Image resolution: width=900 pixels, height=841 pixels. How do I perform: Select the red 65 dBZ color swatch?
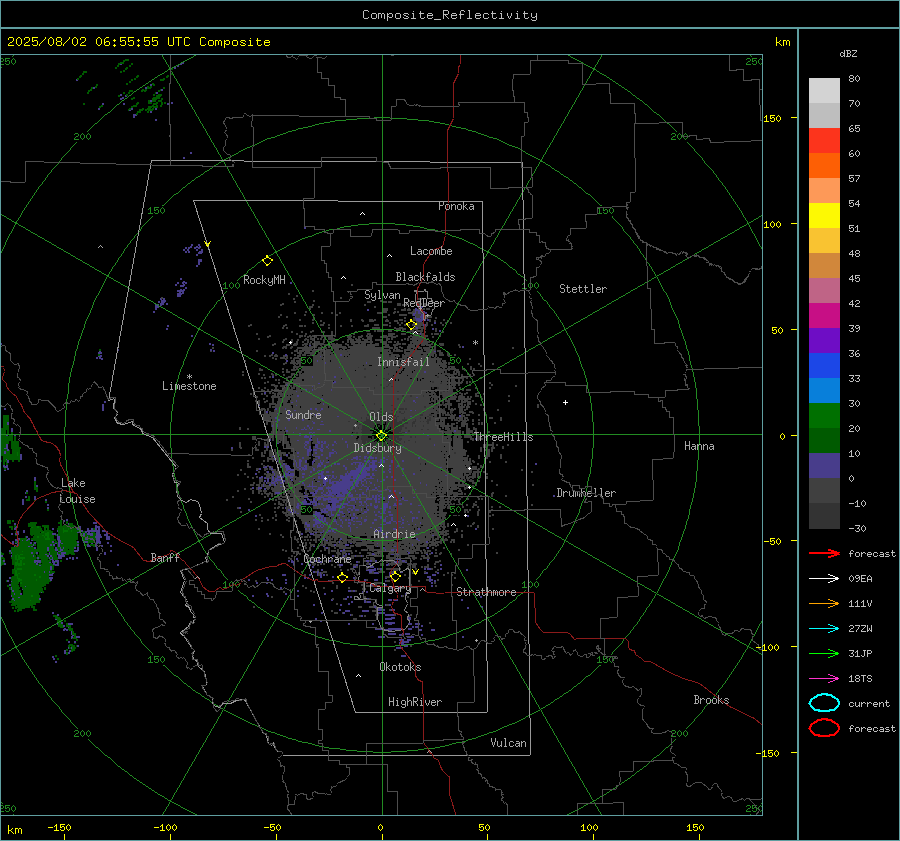[x=824, y=140]
